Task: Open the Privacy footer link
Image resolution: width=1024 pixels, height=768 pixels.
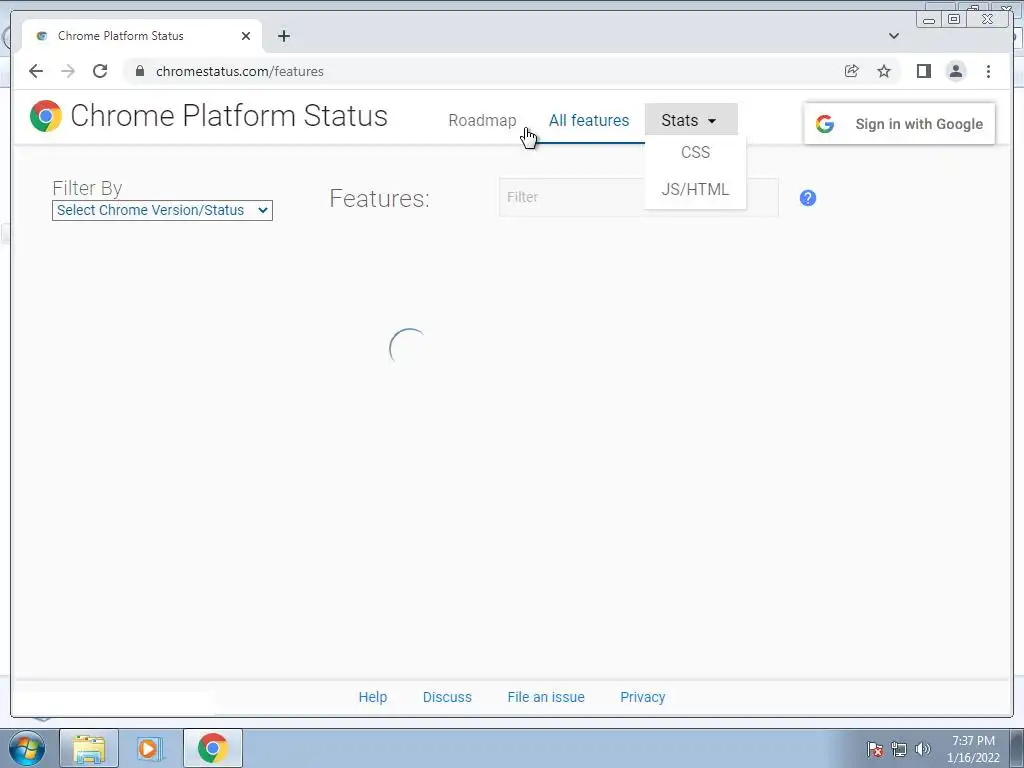Action: click(x=643, y=697)
